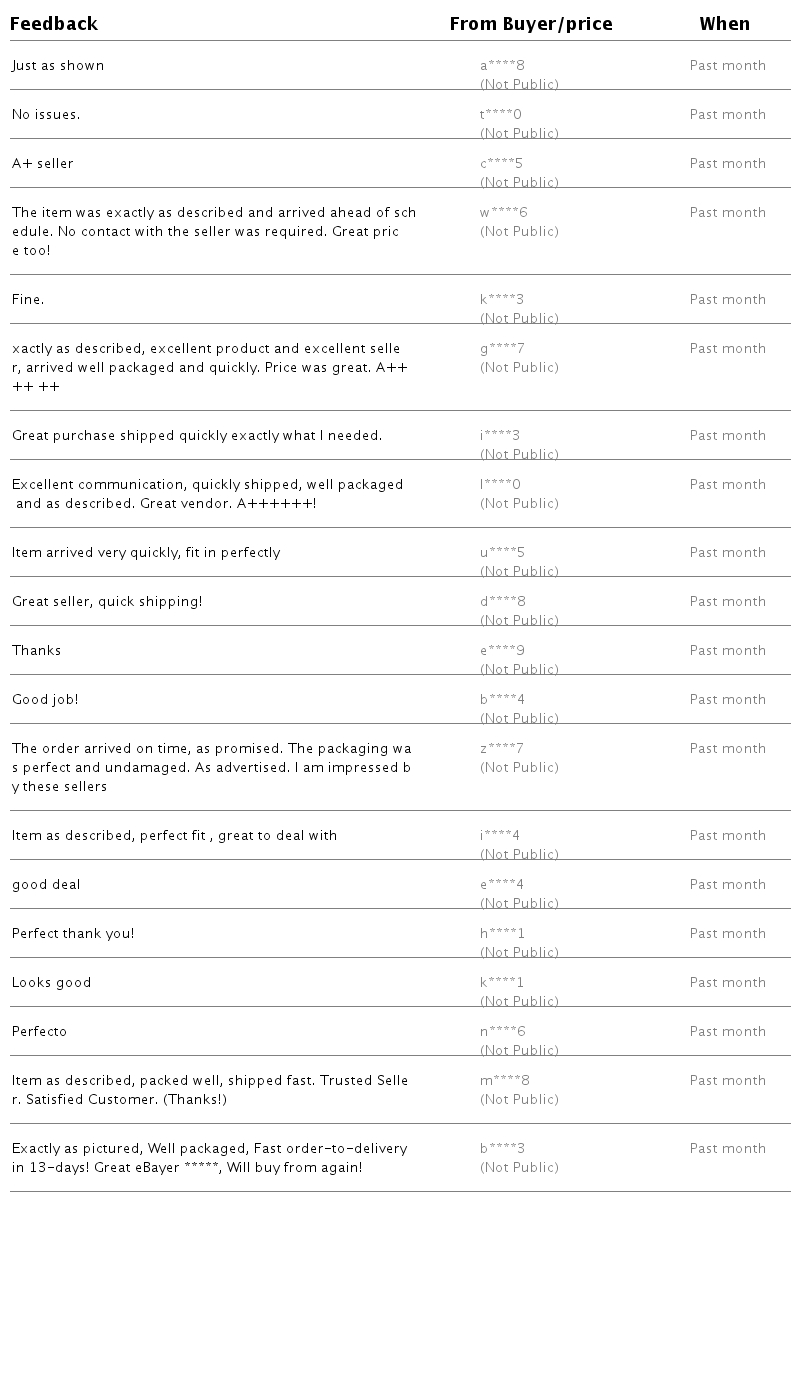Click the 'Thanks' feedback comment
Image resolution: width=800 pixels, height=1396 pixels.
[37, 651]
